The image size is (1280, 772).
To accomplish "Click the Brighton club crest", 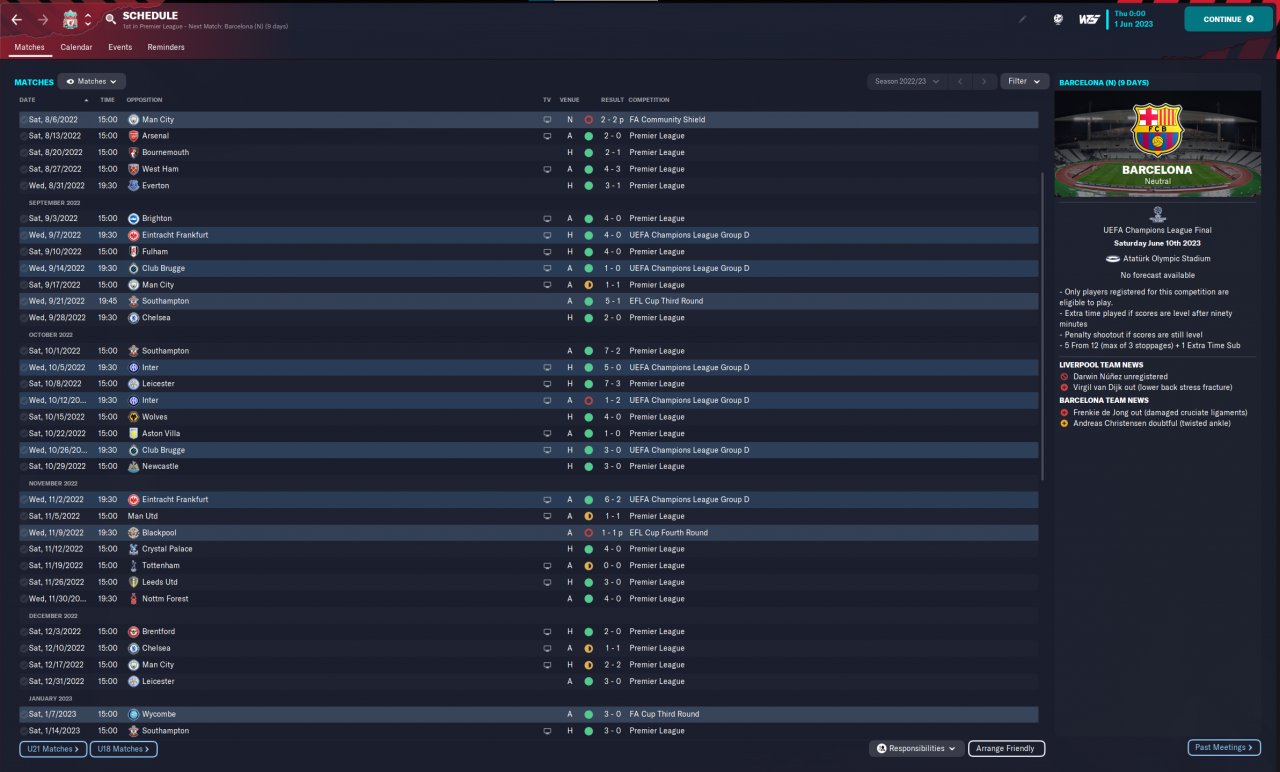I will (133, 218).
